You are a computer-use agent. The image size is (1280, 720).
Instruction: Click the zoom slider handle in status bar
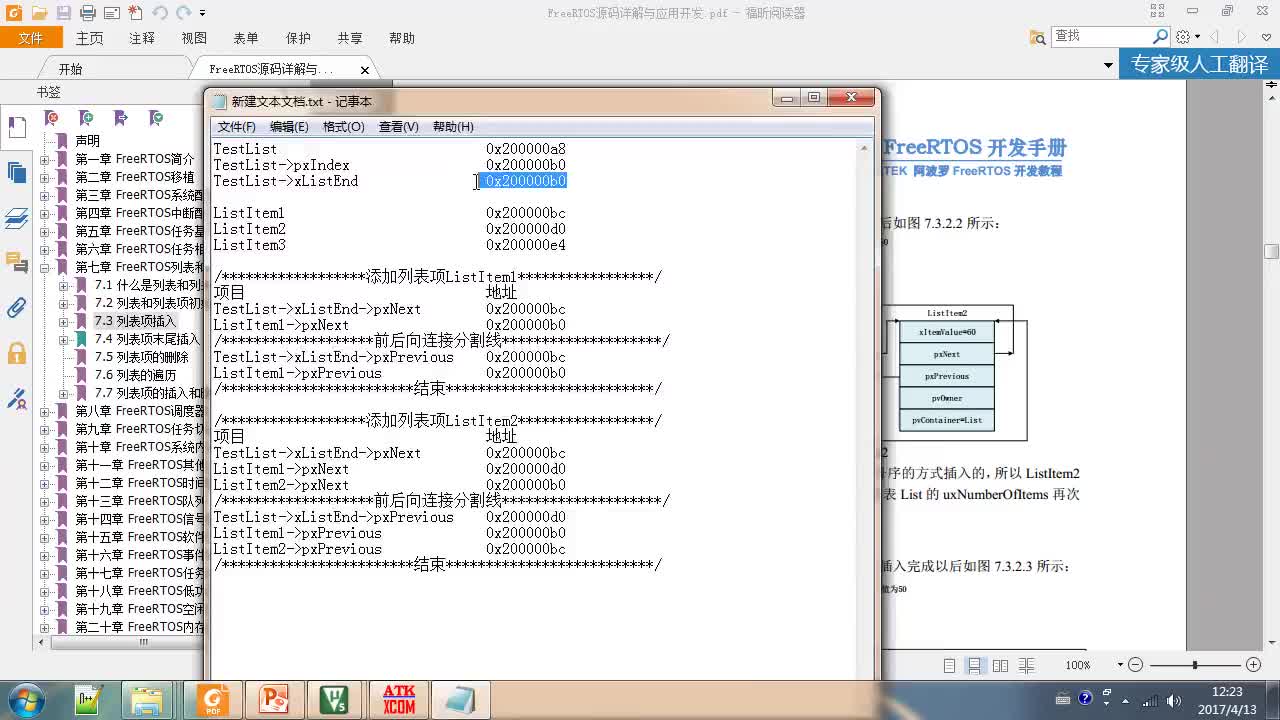[x=1195, y=665]
